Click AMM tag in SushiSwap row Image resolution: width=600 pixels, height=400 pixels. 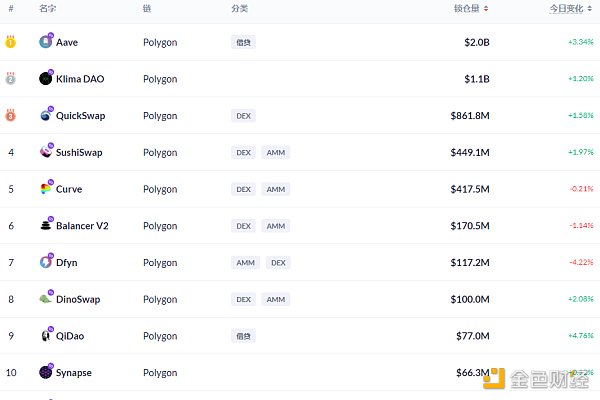pos(276,152)
